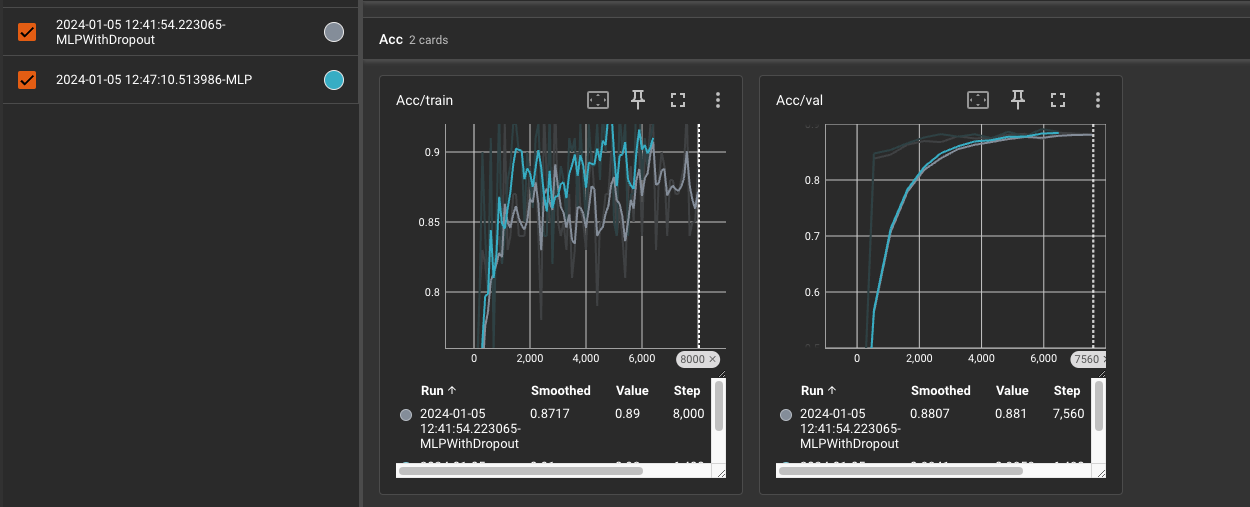The width and height of the screenshot is (1250, 507).
Task: Uncheck the MLPWithDropout run checkbox
Action: point(27,32)
